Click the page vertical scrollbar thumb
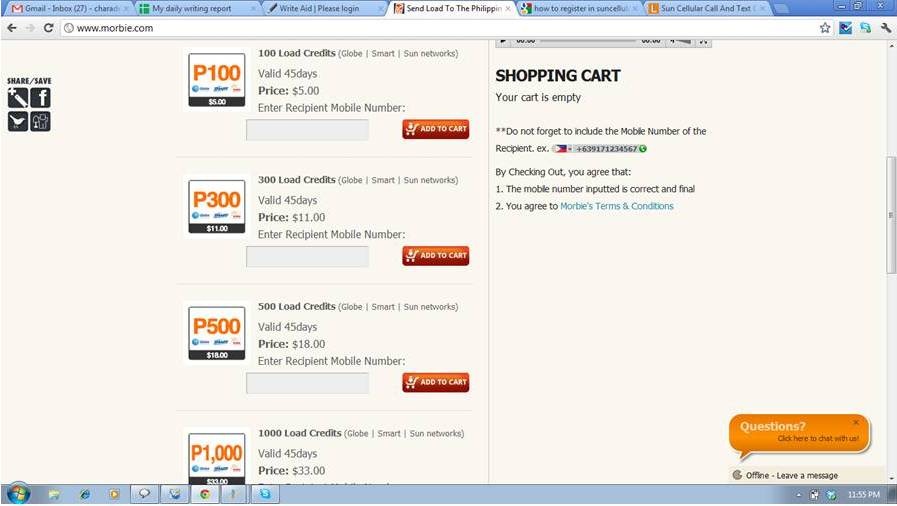 tap(891, 214)
